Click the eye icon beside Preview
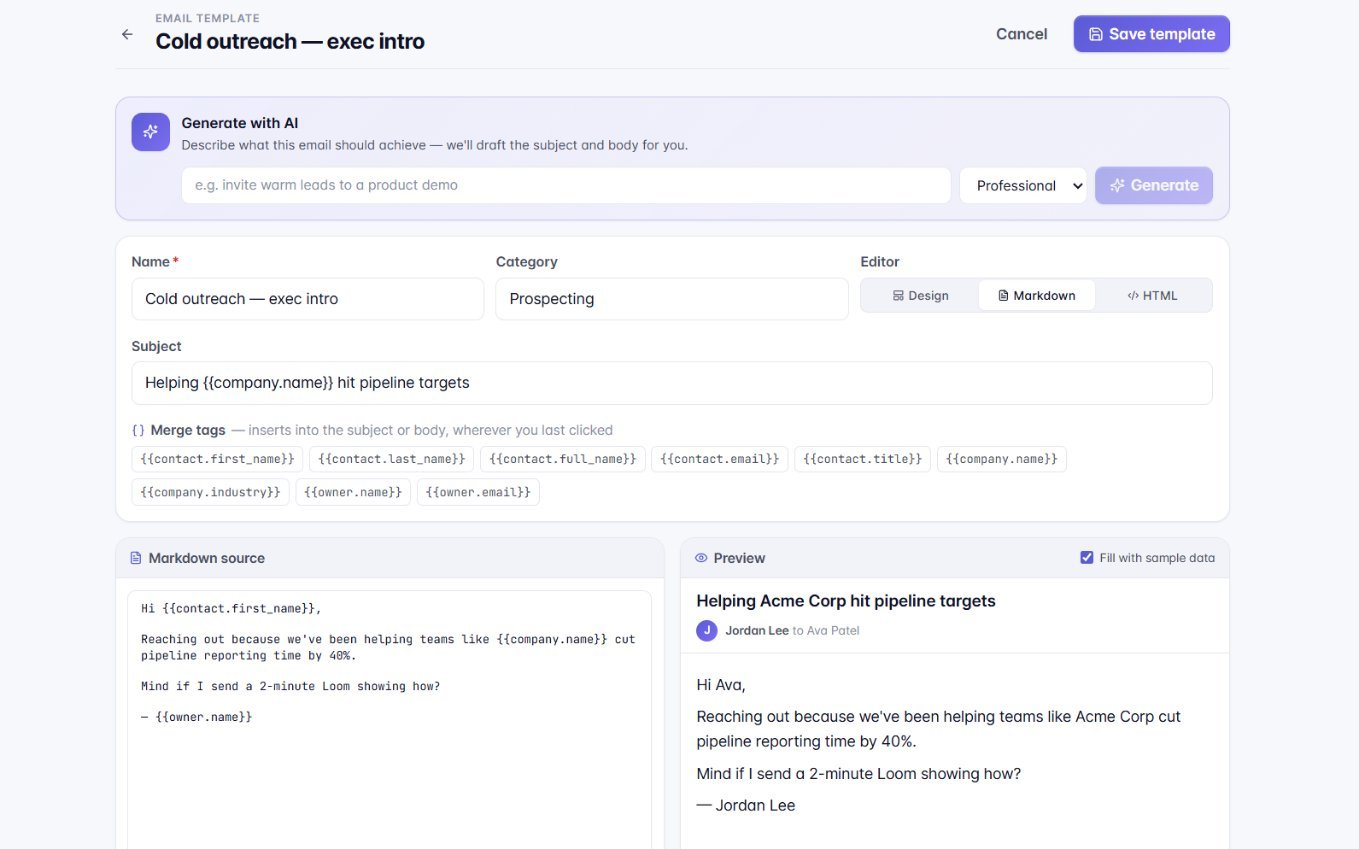The width and height of the screenshot is (1359, 849). click(x=701, y=558)
